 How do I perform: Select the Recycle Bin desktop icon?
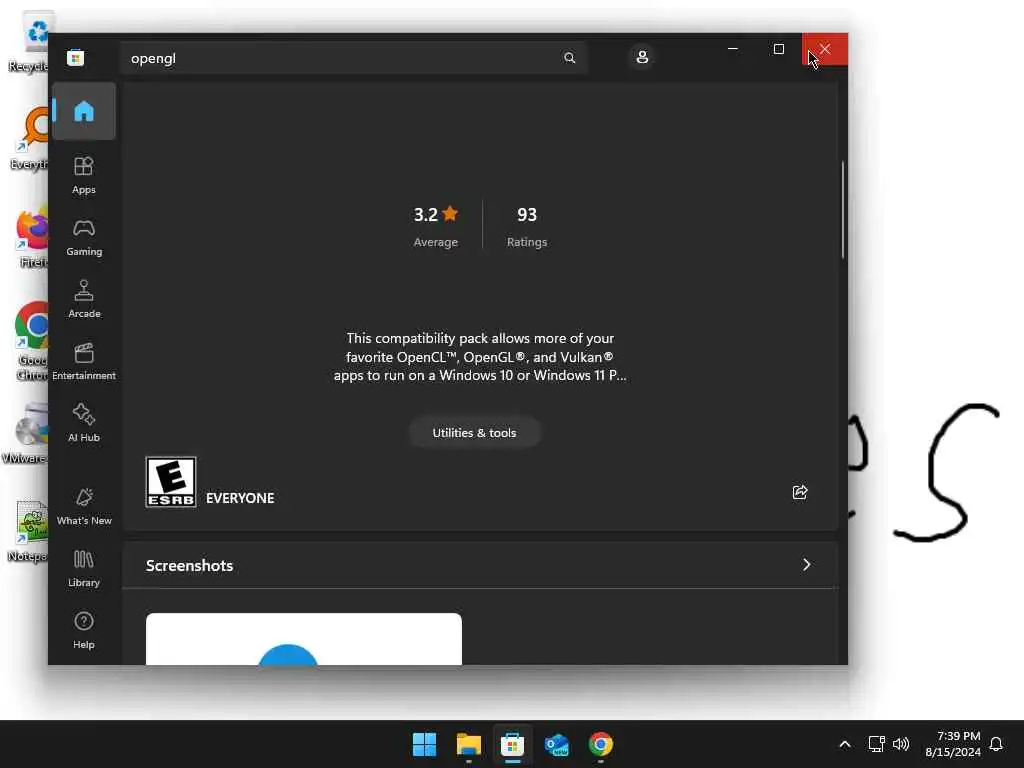[x=28, y=42]
